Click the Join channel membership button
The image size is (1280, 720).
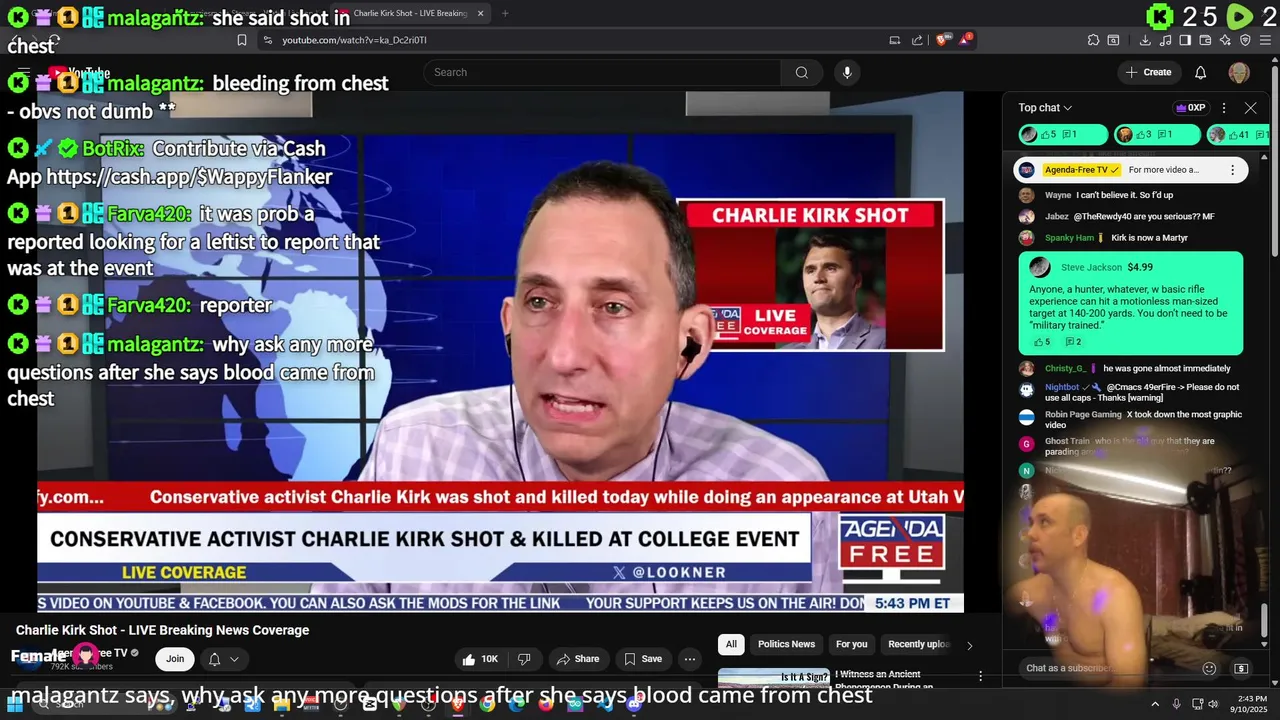point(175,659)
